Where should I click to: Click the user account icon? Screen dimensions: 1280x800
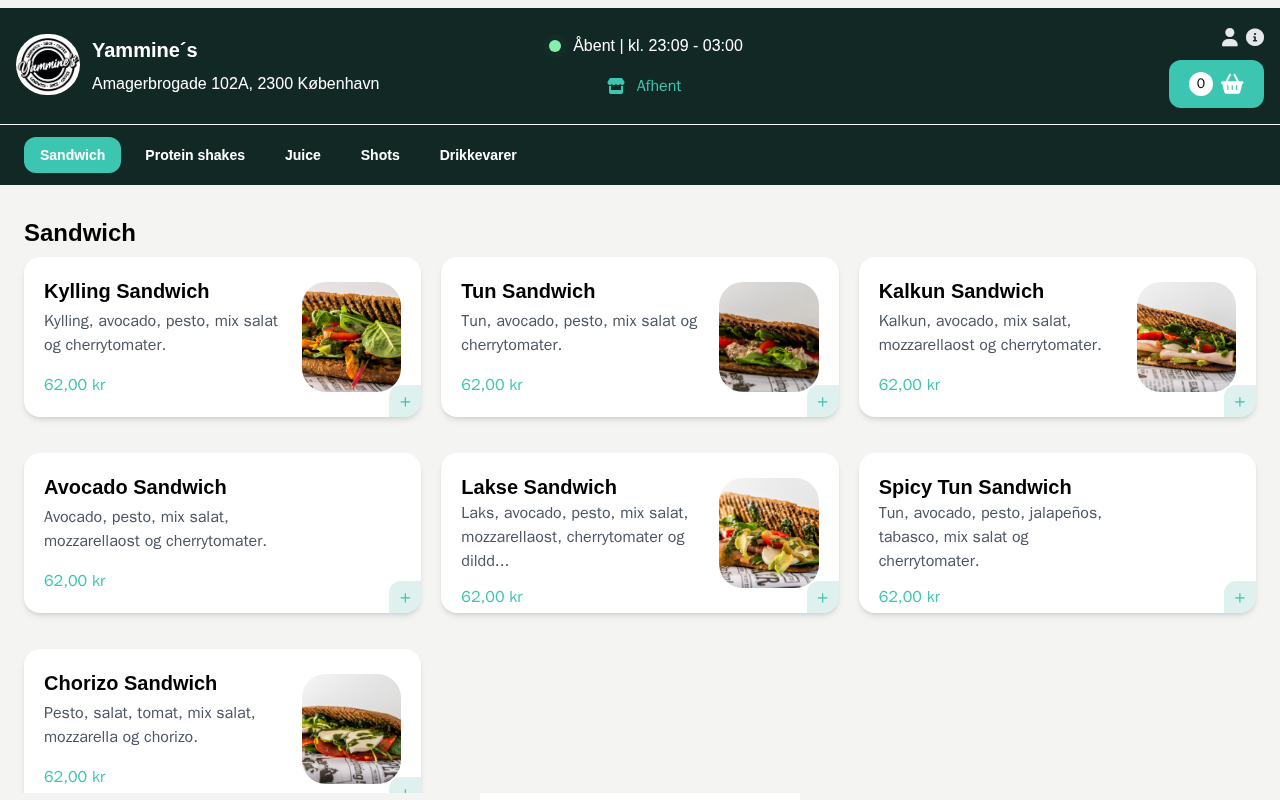click(1230, 37)
